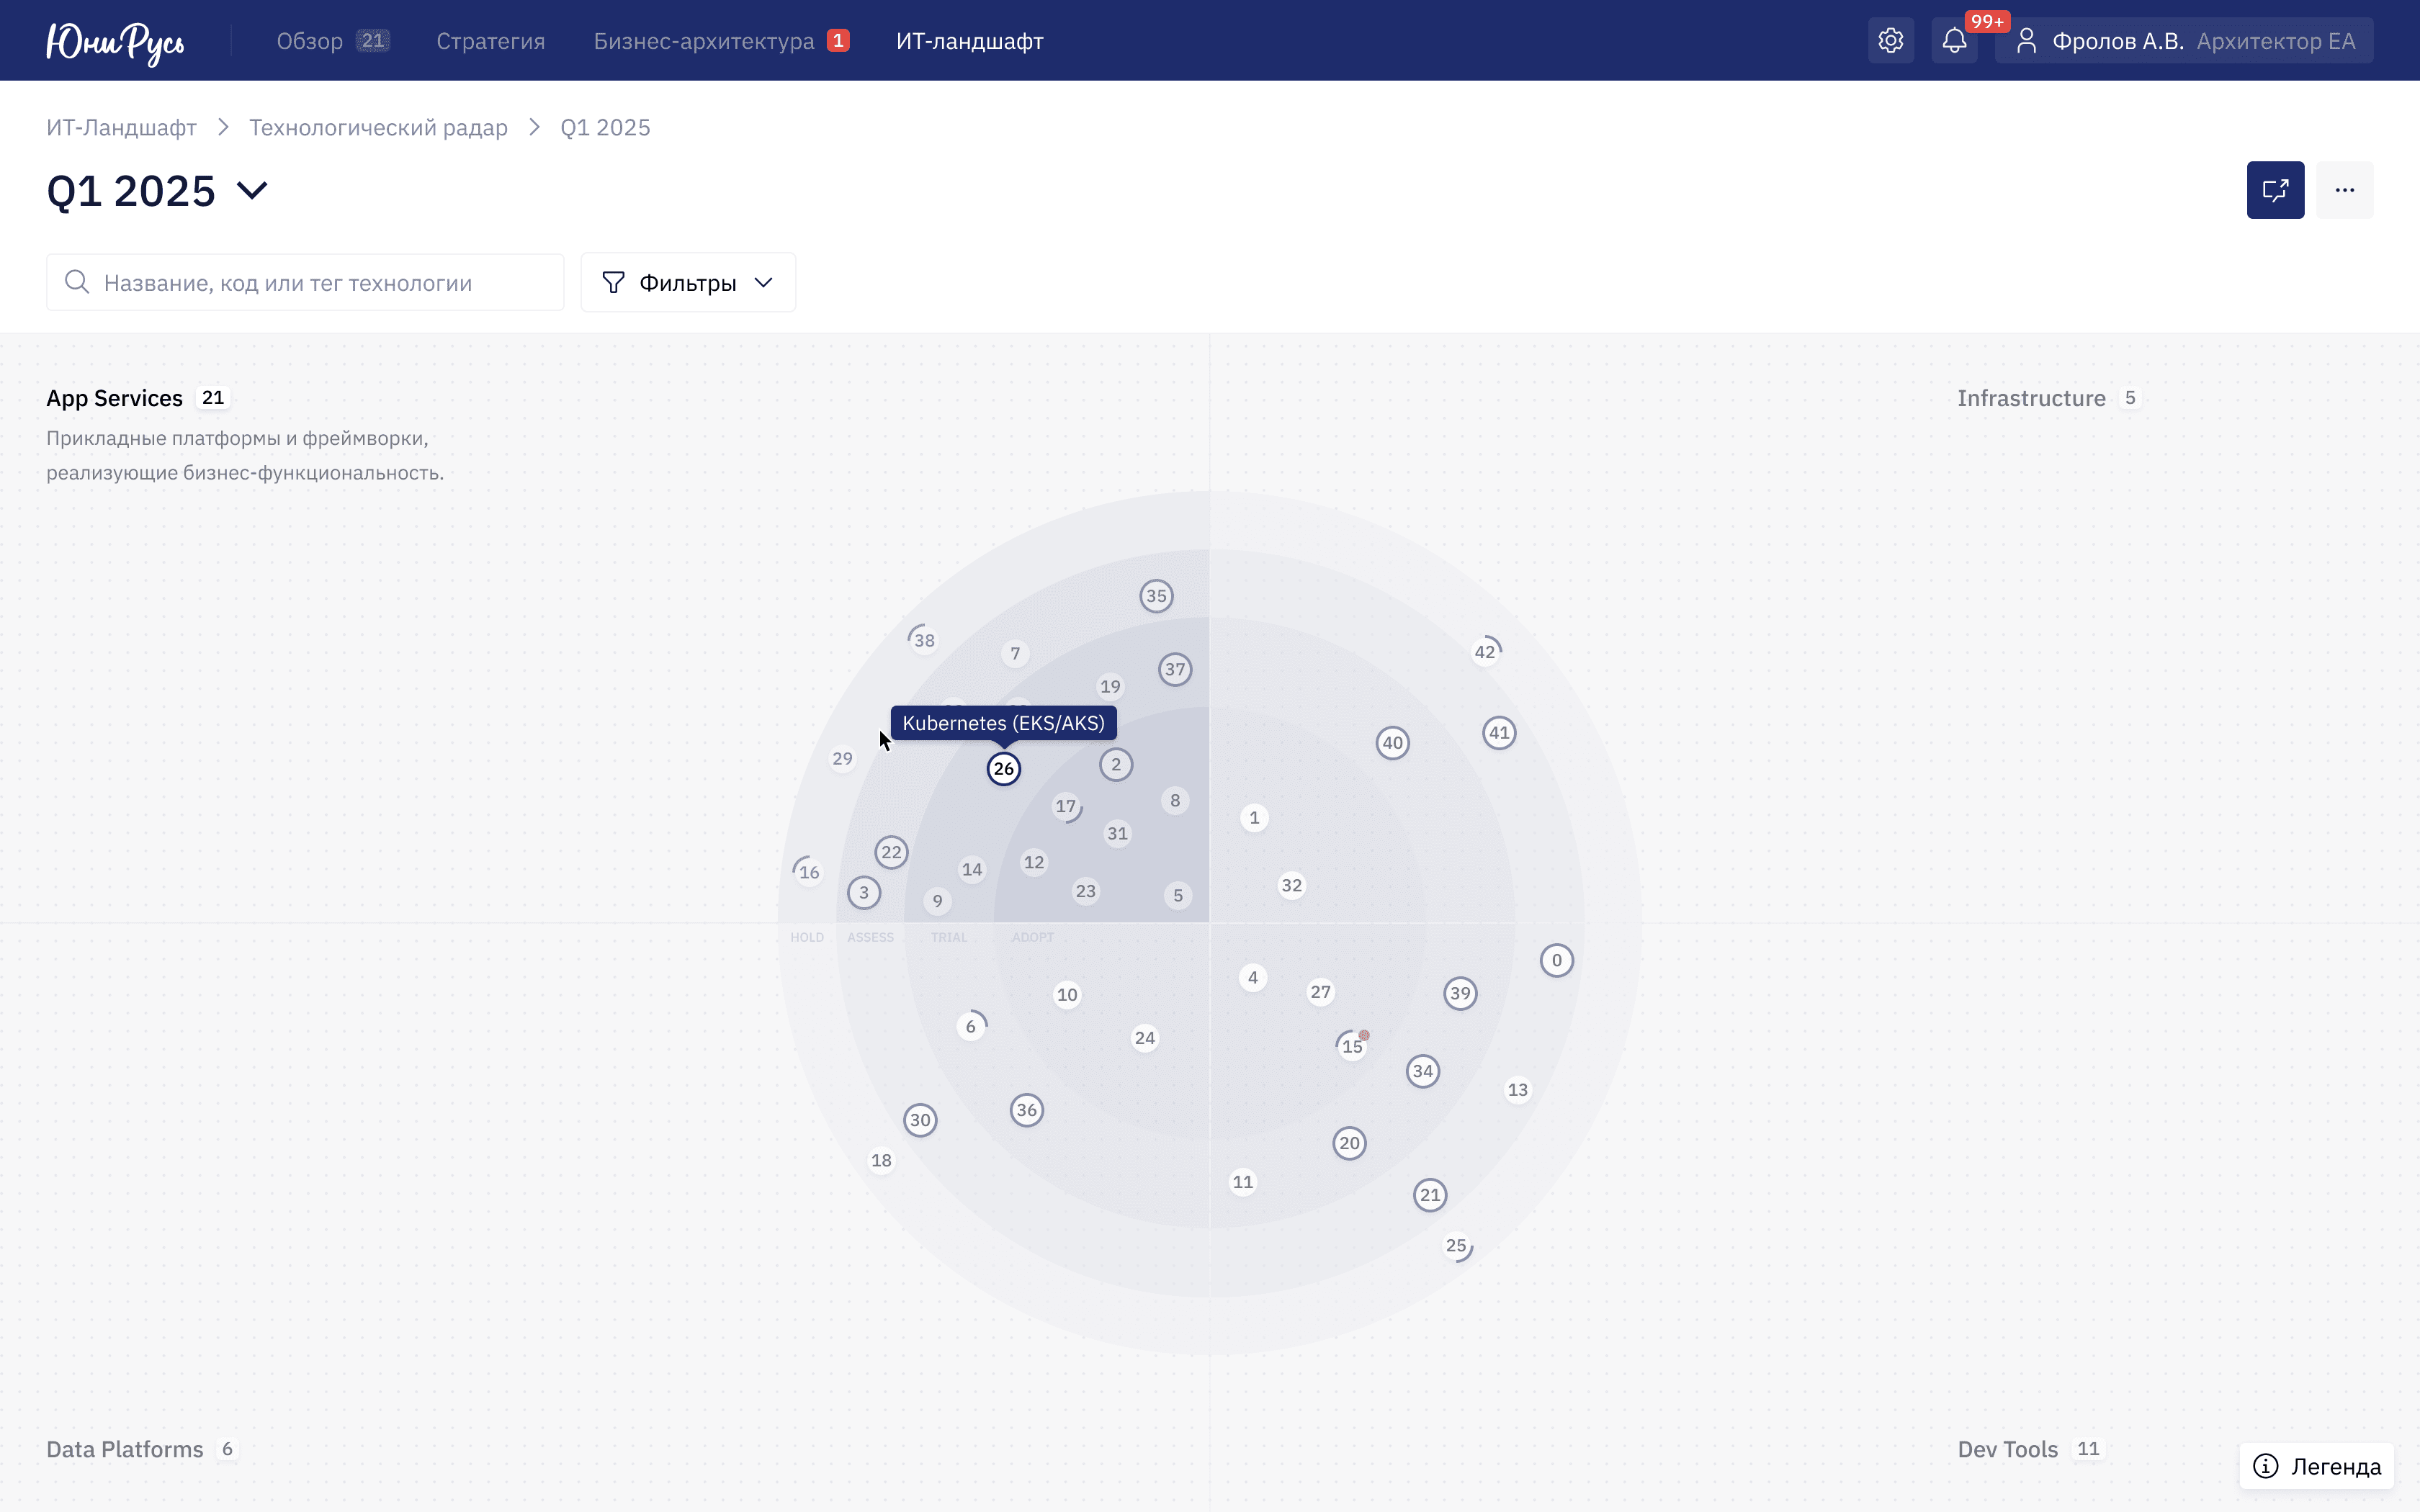Image resolution: width=2420 pixels, height=1512 pixels.
Task: Open notifications bell with 99+ badge
Action: (x=1954, y=41)
